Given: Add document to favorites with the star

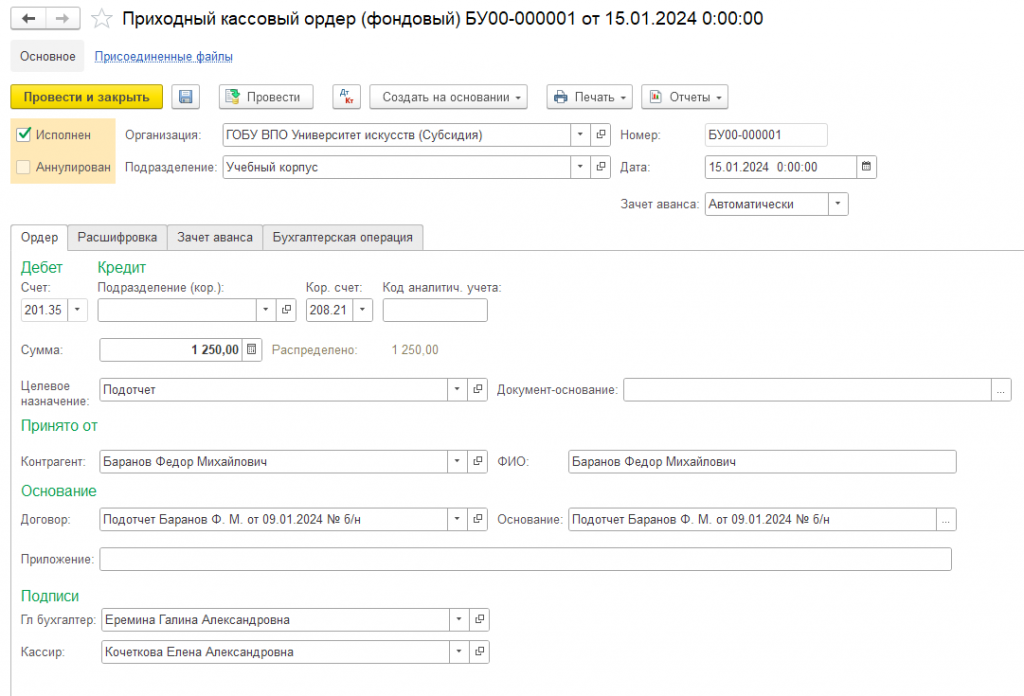Looking at the screenshot, I should [x=101, y=19].
